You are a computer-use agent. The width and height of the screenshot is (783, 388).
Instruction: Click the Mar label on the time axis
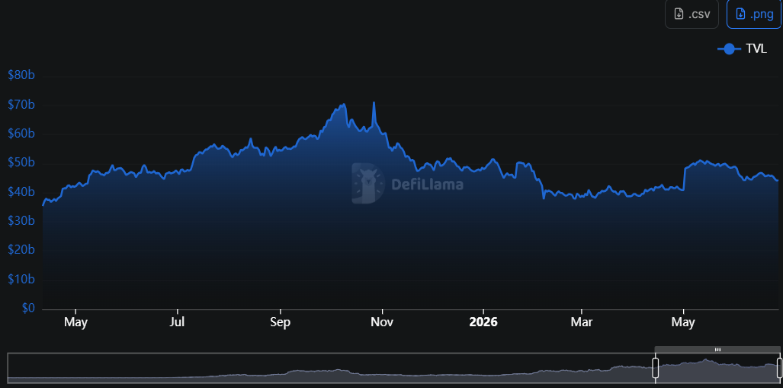582,323
